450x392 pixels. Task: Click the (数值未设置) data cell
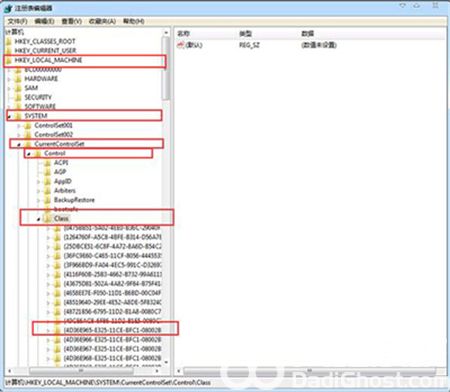click(x=319, y=45)
